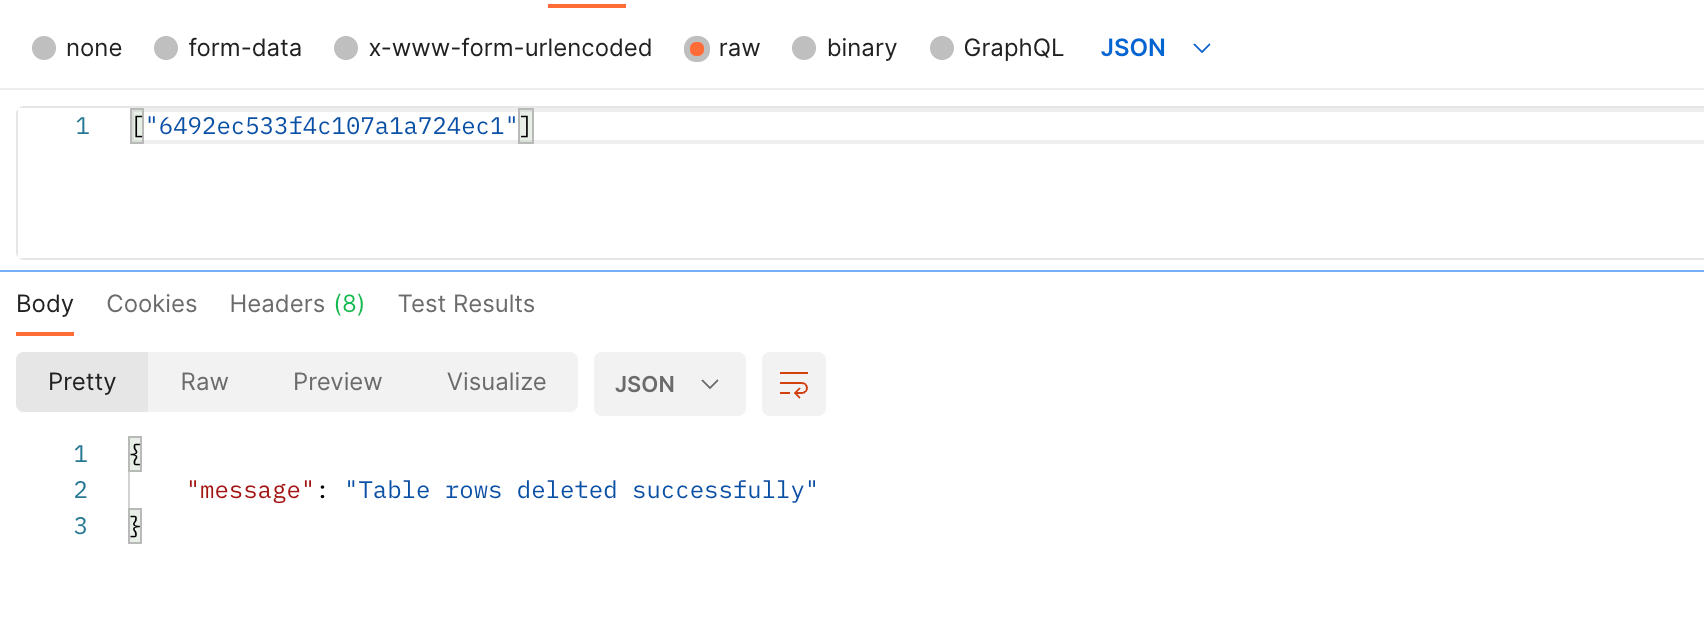Switch body type to GraphQL
Viewport: 1704px width, 630px height.
(996, 47)
